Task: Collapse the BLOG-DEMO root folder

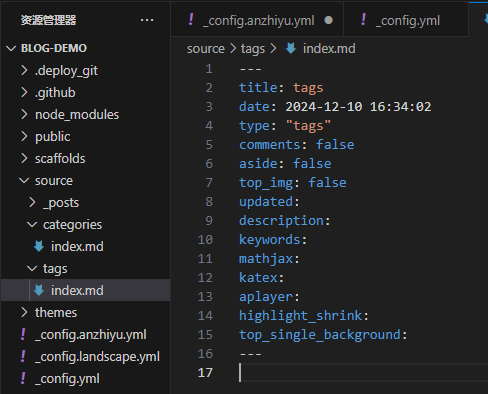Action: (x=11, y=48)
